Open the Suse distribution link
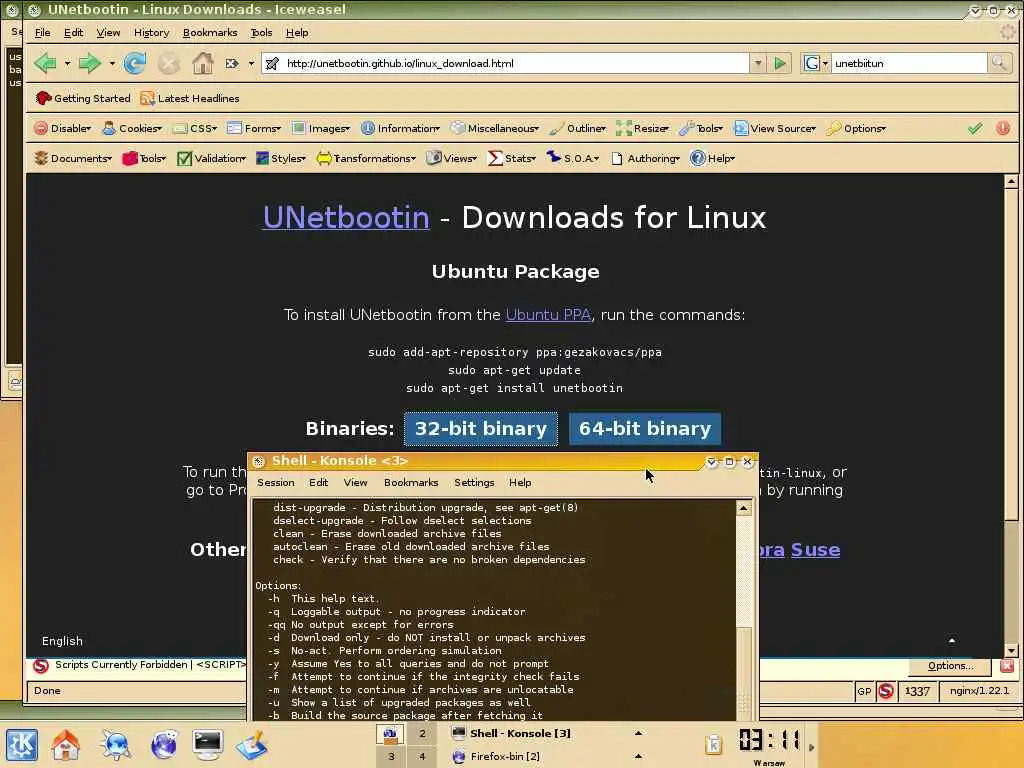This screenshot has width=1024, height=768. [x=815, y=549]
